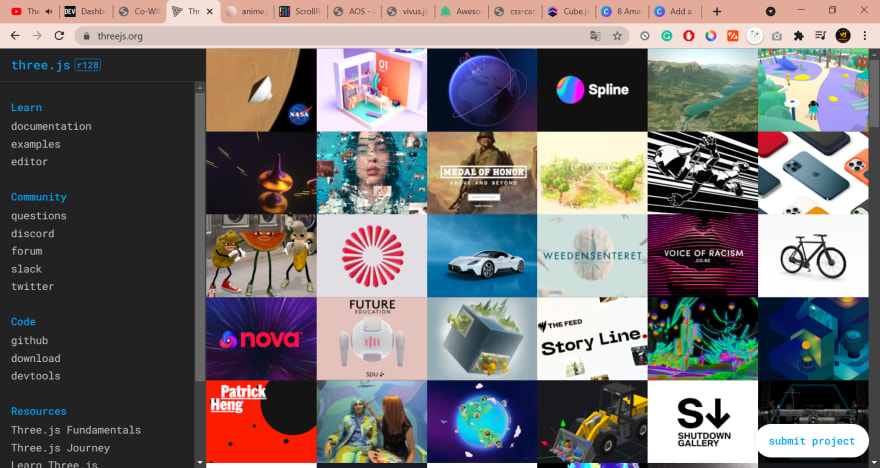Click the r128 release version badge
Screen dimensions: 880x468
[88, 65]
